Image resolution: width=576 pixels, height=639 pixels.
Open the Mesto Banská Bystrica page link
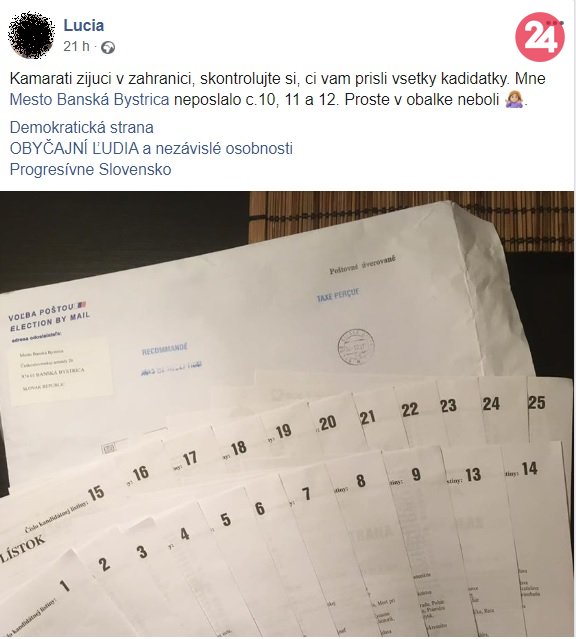click(89, 99)
